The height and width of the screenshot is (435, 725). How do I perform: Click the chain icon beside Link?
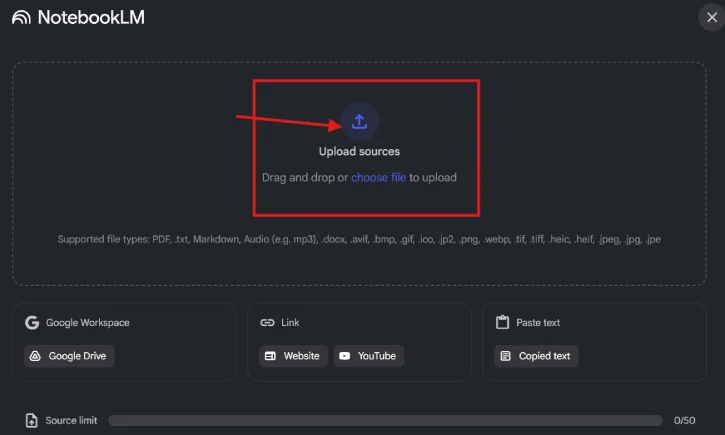tap(267, 323)
